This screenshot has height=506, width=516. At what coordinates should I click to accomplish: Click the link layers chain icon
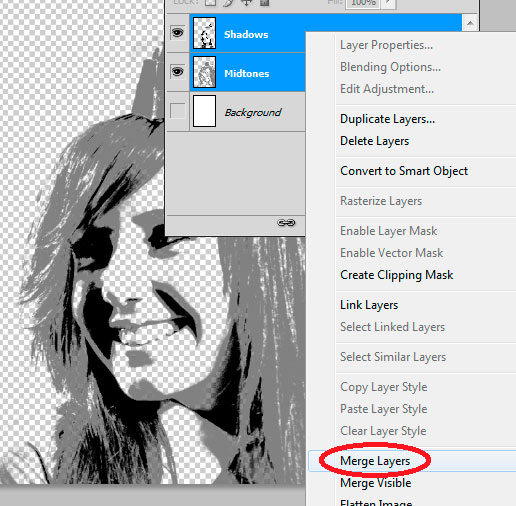click(286, 222)
